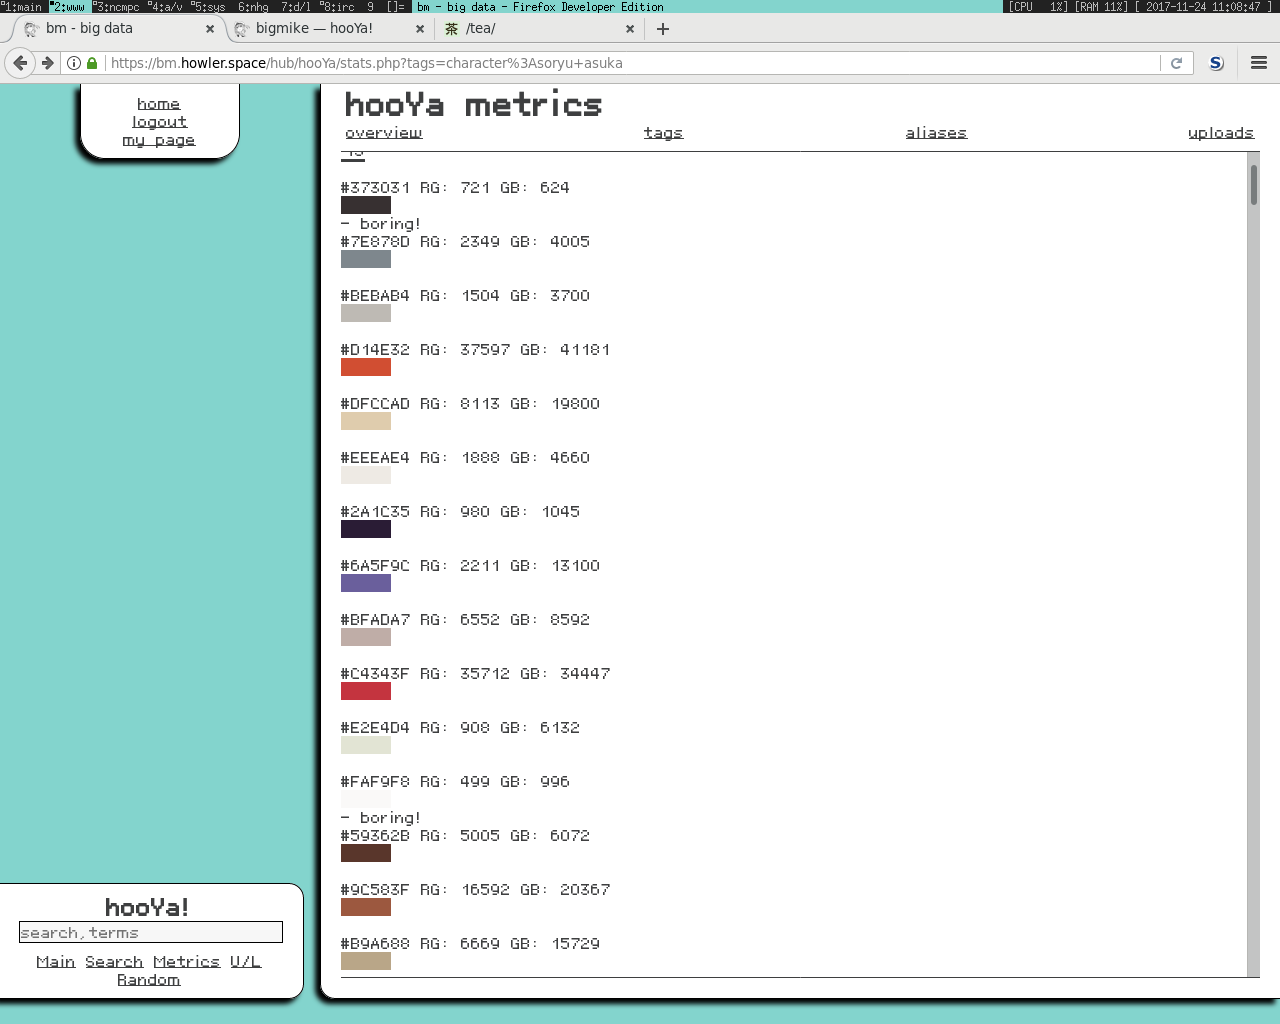Click the red-orange #D14E32 color swatch
Image resolution: width=1280 pixels, height=1024 pixels.
366,367
